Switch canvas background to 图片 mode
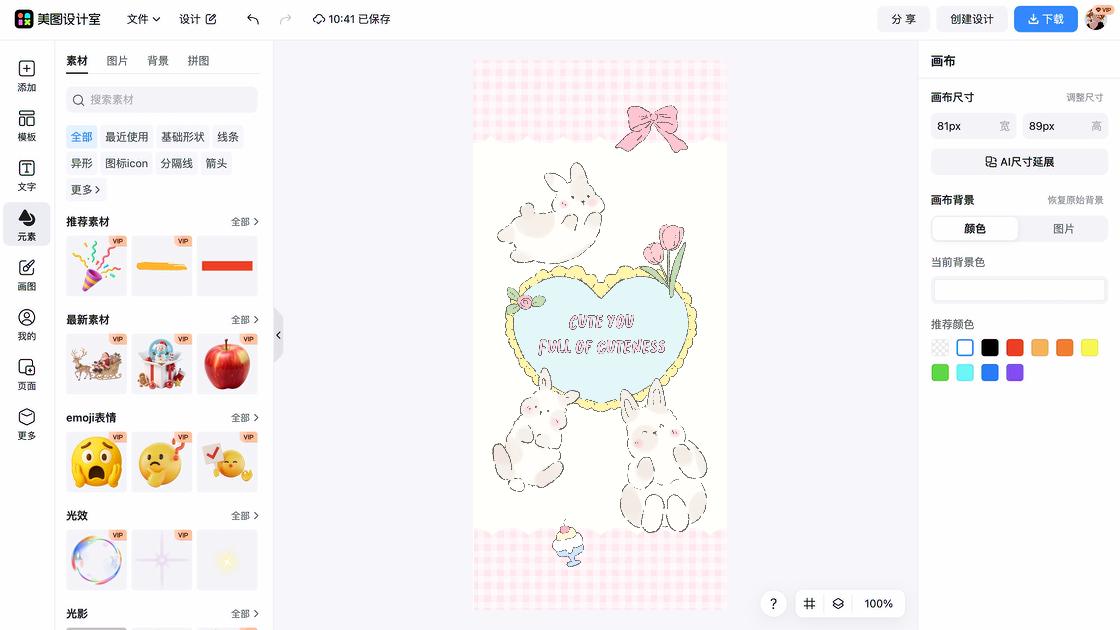Viewport: 1120px width, 630px height. click(x=1064, y=229)
